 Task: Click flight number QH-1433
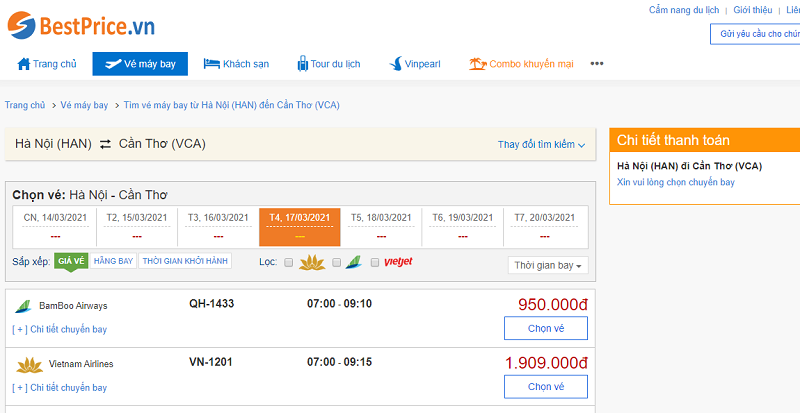[x=211, y=304]
